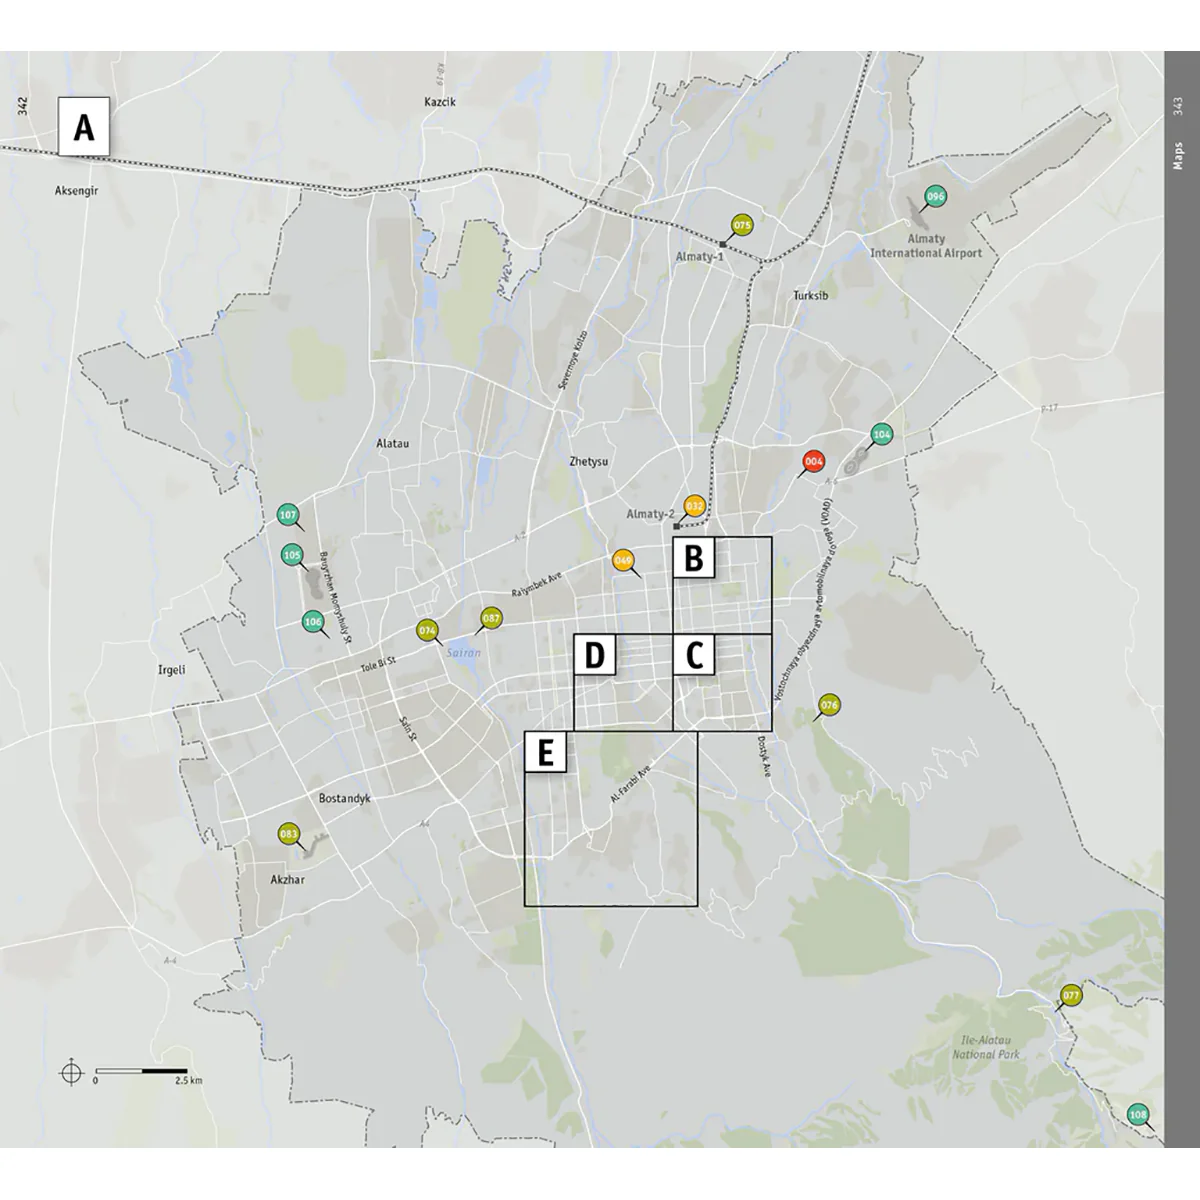This screenshot has width=1200, height=1200.
Task: Click the large A map label
Action: tap(84, 127)
